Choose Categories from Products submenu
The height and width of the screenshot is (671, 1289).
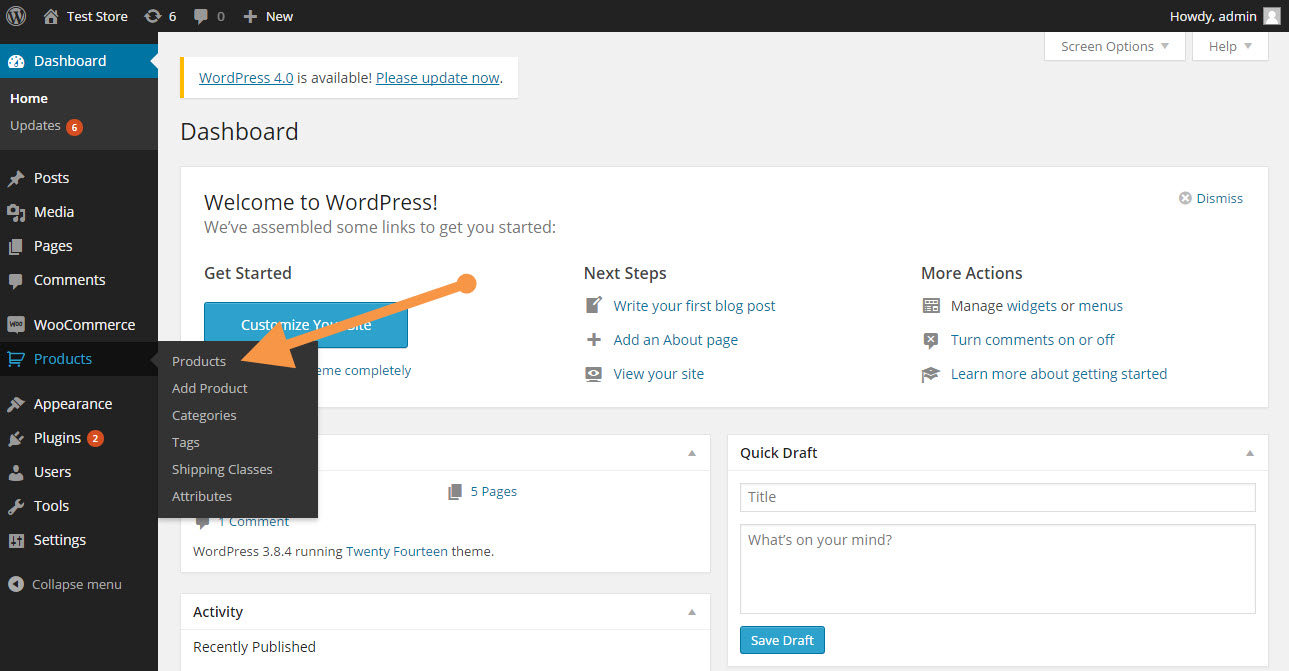(x=204, y=415)
